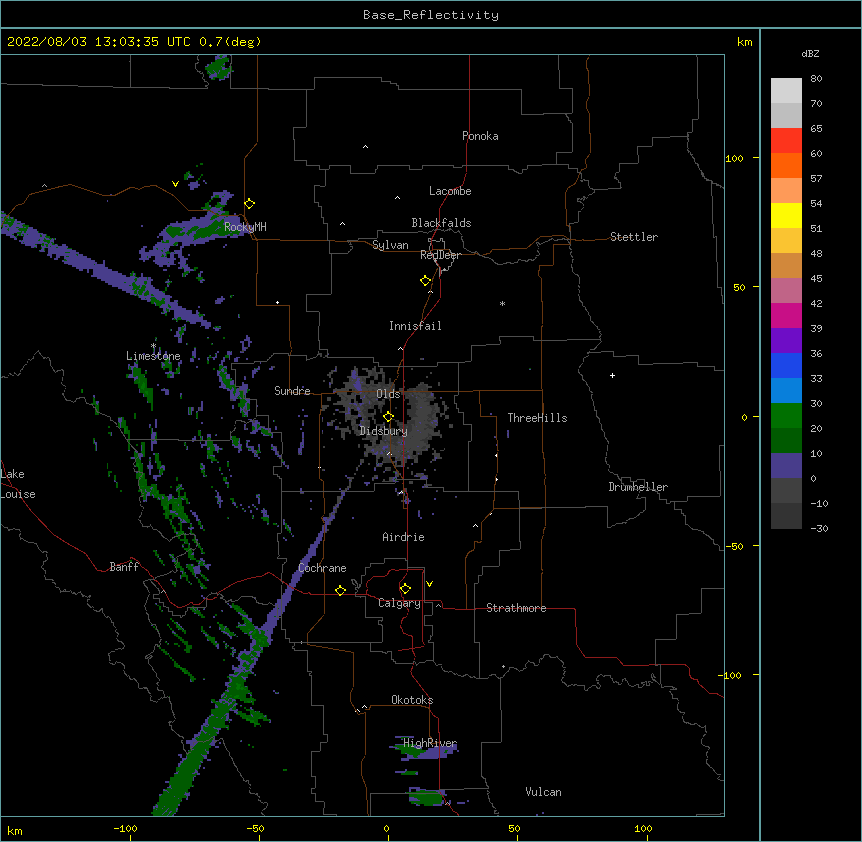Click the yellow radar marker at Olds
862x842 pixels.
388,417
